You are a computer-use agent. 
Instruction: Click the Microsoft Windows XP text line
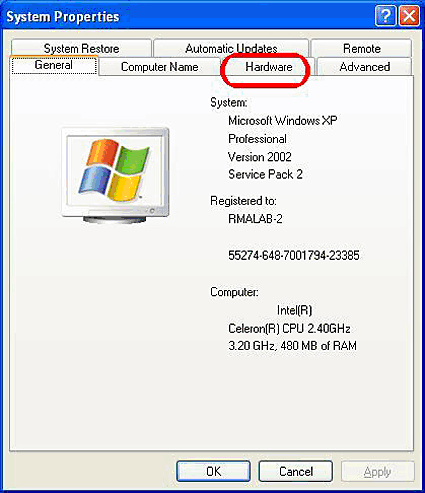click(x=282, y=120)
